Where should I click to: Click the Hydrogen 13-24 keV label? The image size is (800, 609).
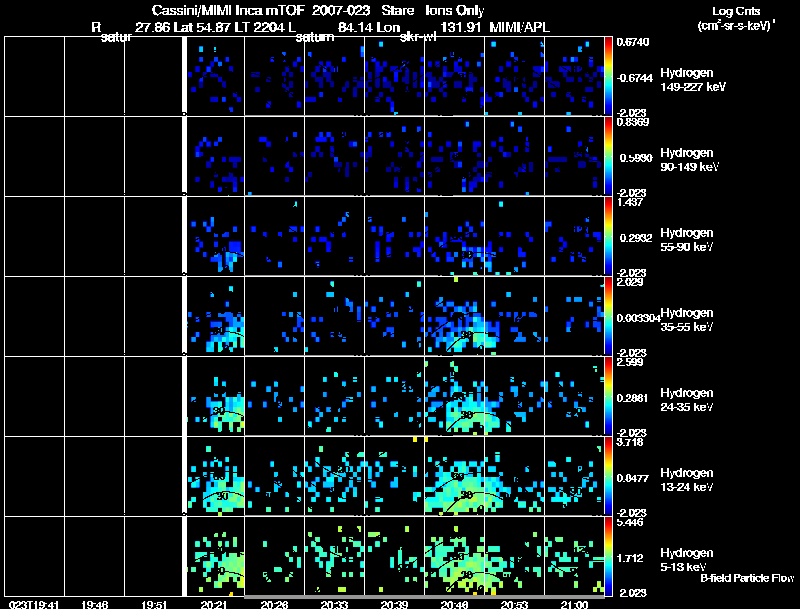pos(687,480)
